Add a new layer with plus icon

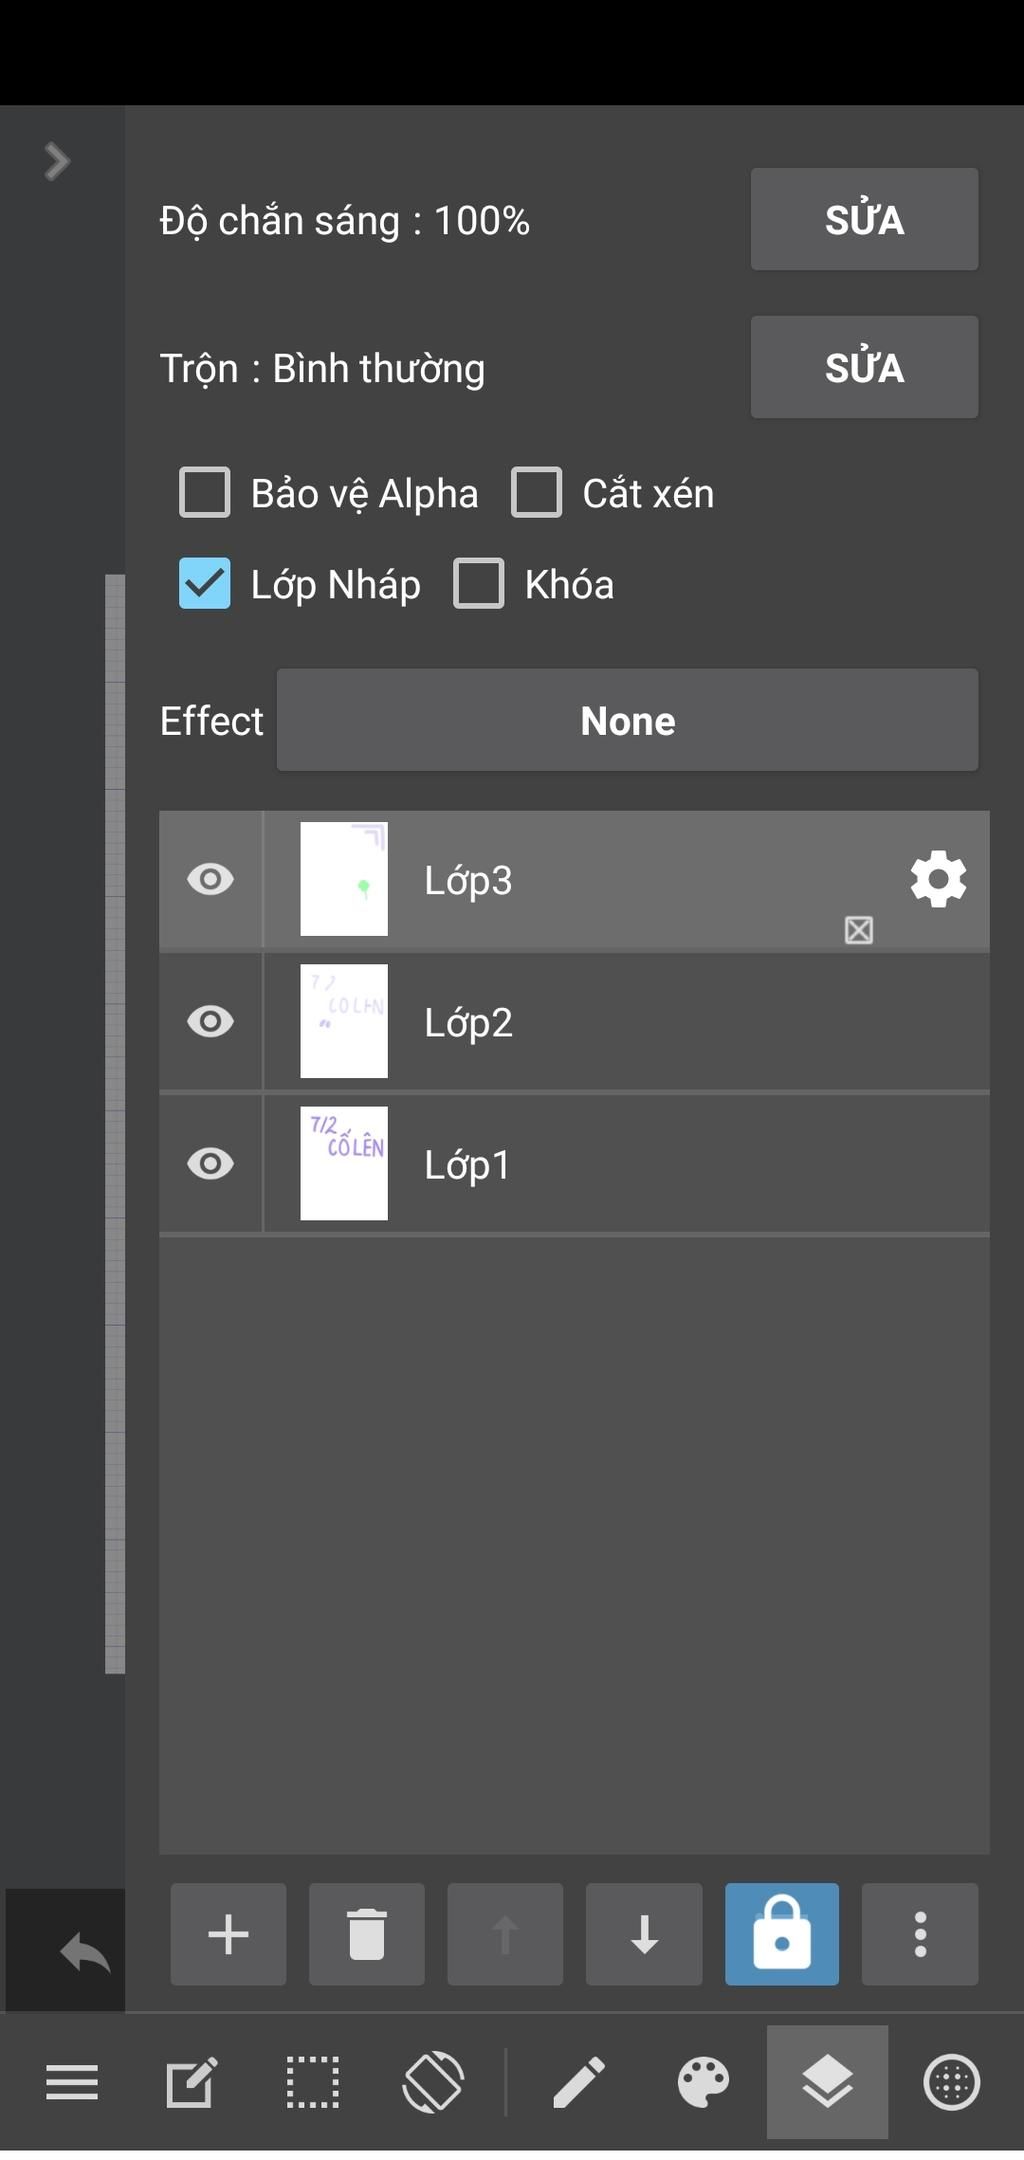(x=228, y=1934)
